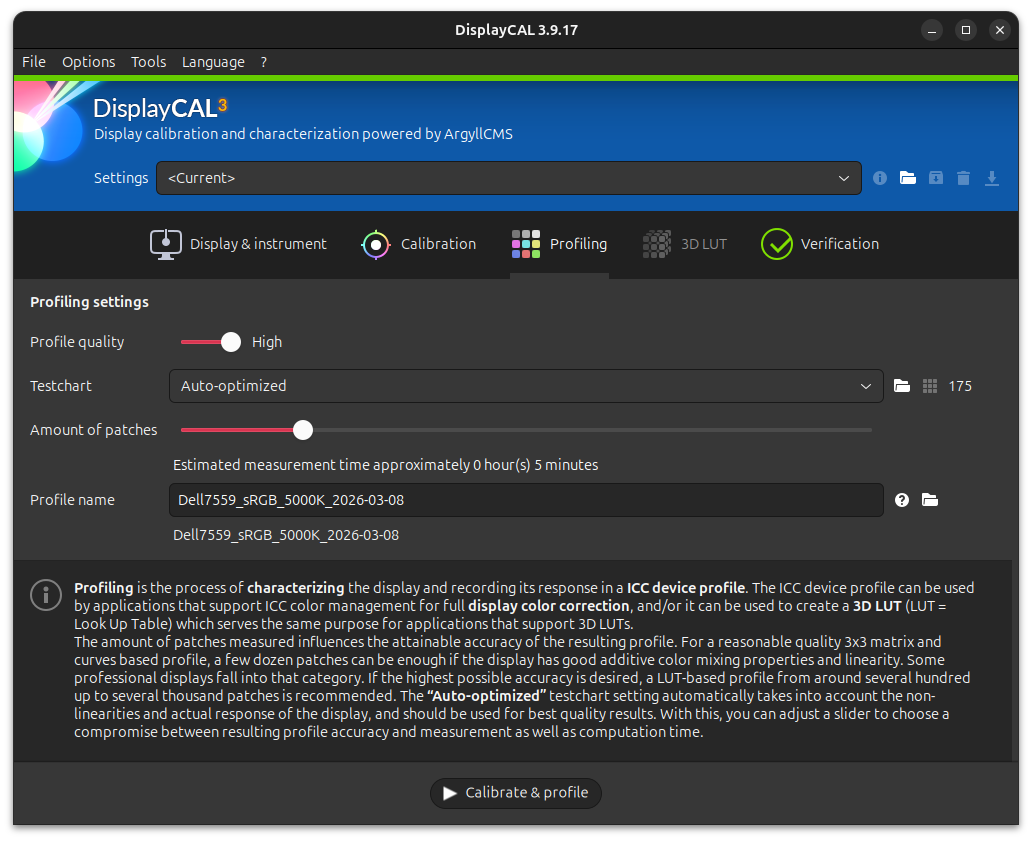Go to Display & instrument tab
This screenshot has height=841, width=1032.
239,244
